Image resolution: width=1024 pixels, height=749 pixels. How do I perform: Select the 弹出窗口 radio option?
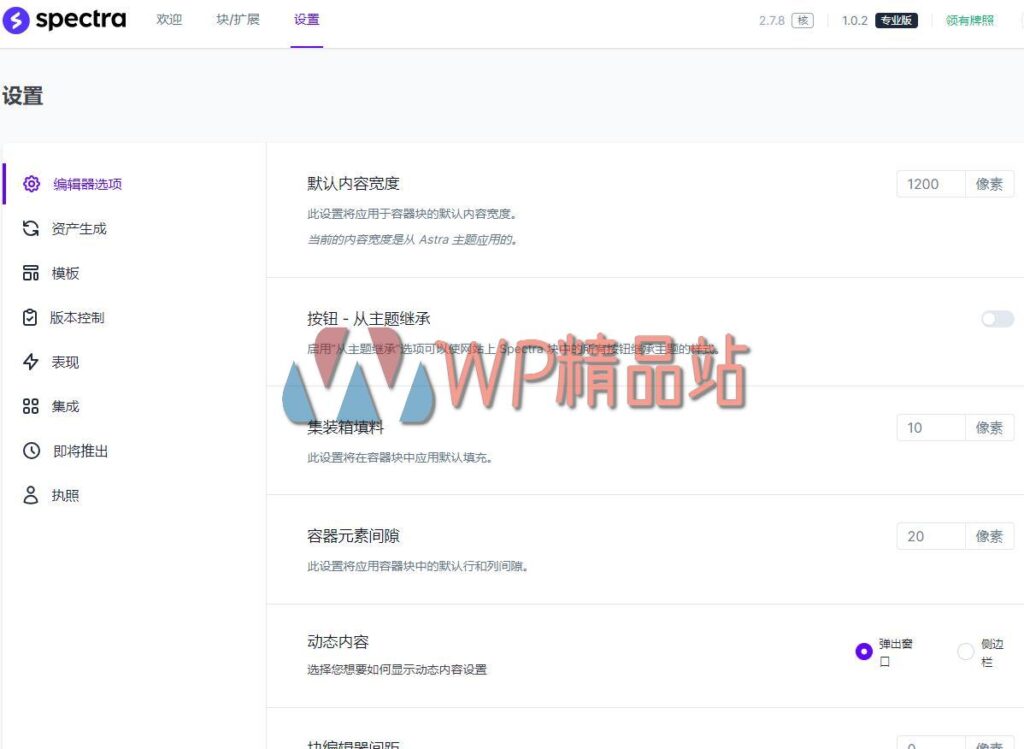point(862,651)
